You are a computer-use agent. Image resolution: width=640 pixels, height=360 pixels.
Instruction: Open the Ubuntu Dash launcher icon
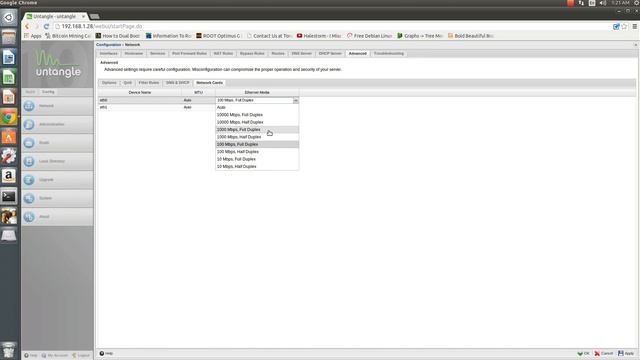click(9, 18)
